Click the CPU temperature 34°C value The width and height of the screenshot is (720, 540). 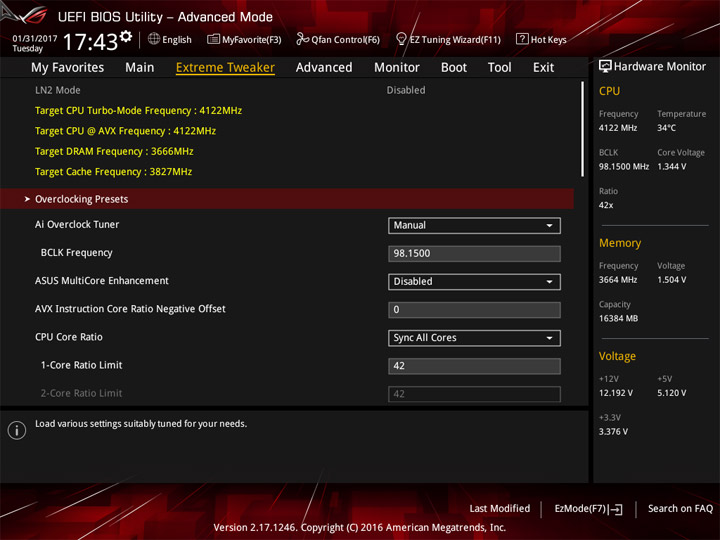tap(666, 128)
